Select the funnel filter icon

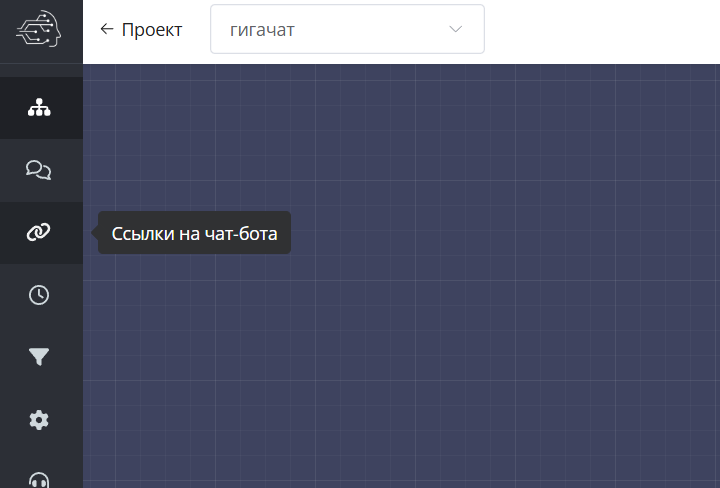pyautogui.click(x=39, y=357)
